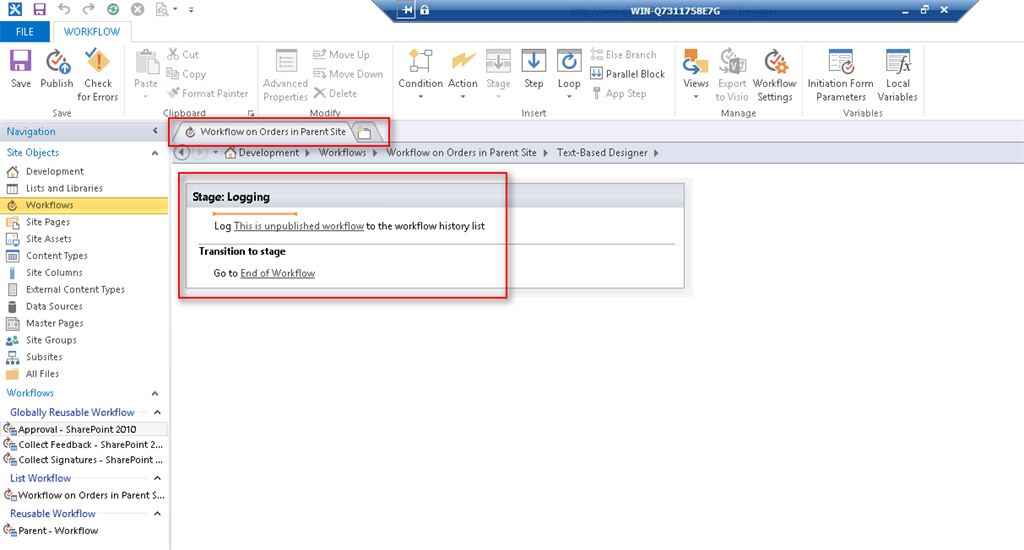Image resolution: width=1024 pixels, height=550 pixels.
Task: Click Export to Visio
Action: point(732,76)
